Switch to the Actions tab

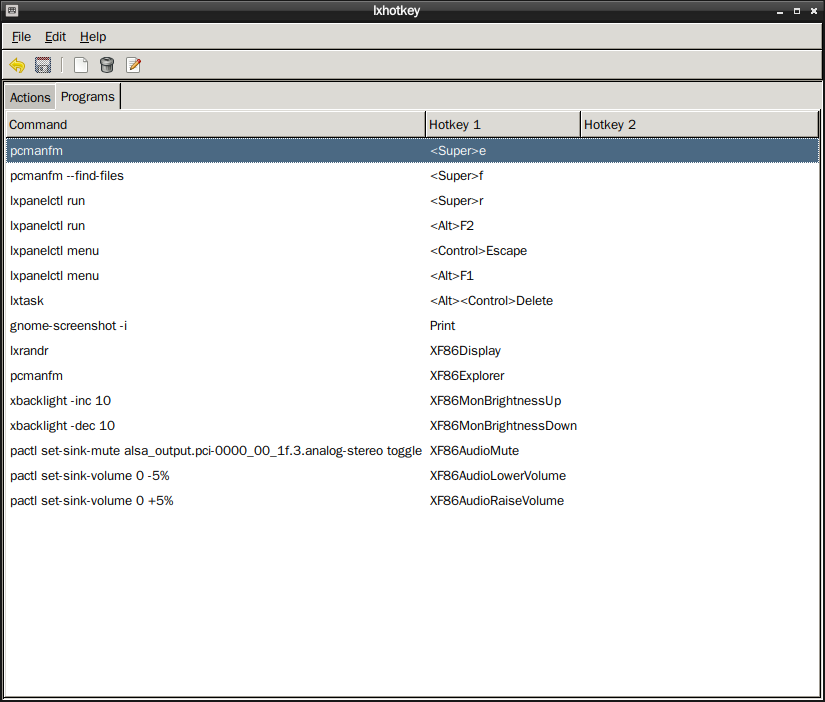30,97
